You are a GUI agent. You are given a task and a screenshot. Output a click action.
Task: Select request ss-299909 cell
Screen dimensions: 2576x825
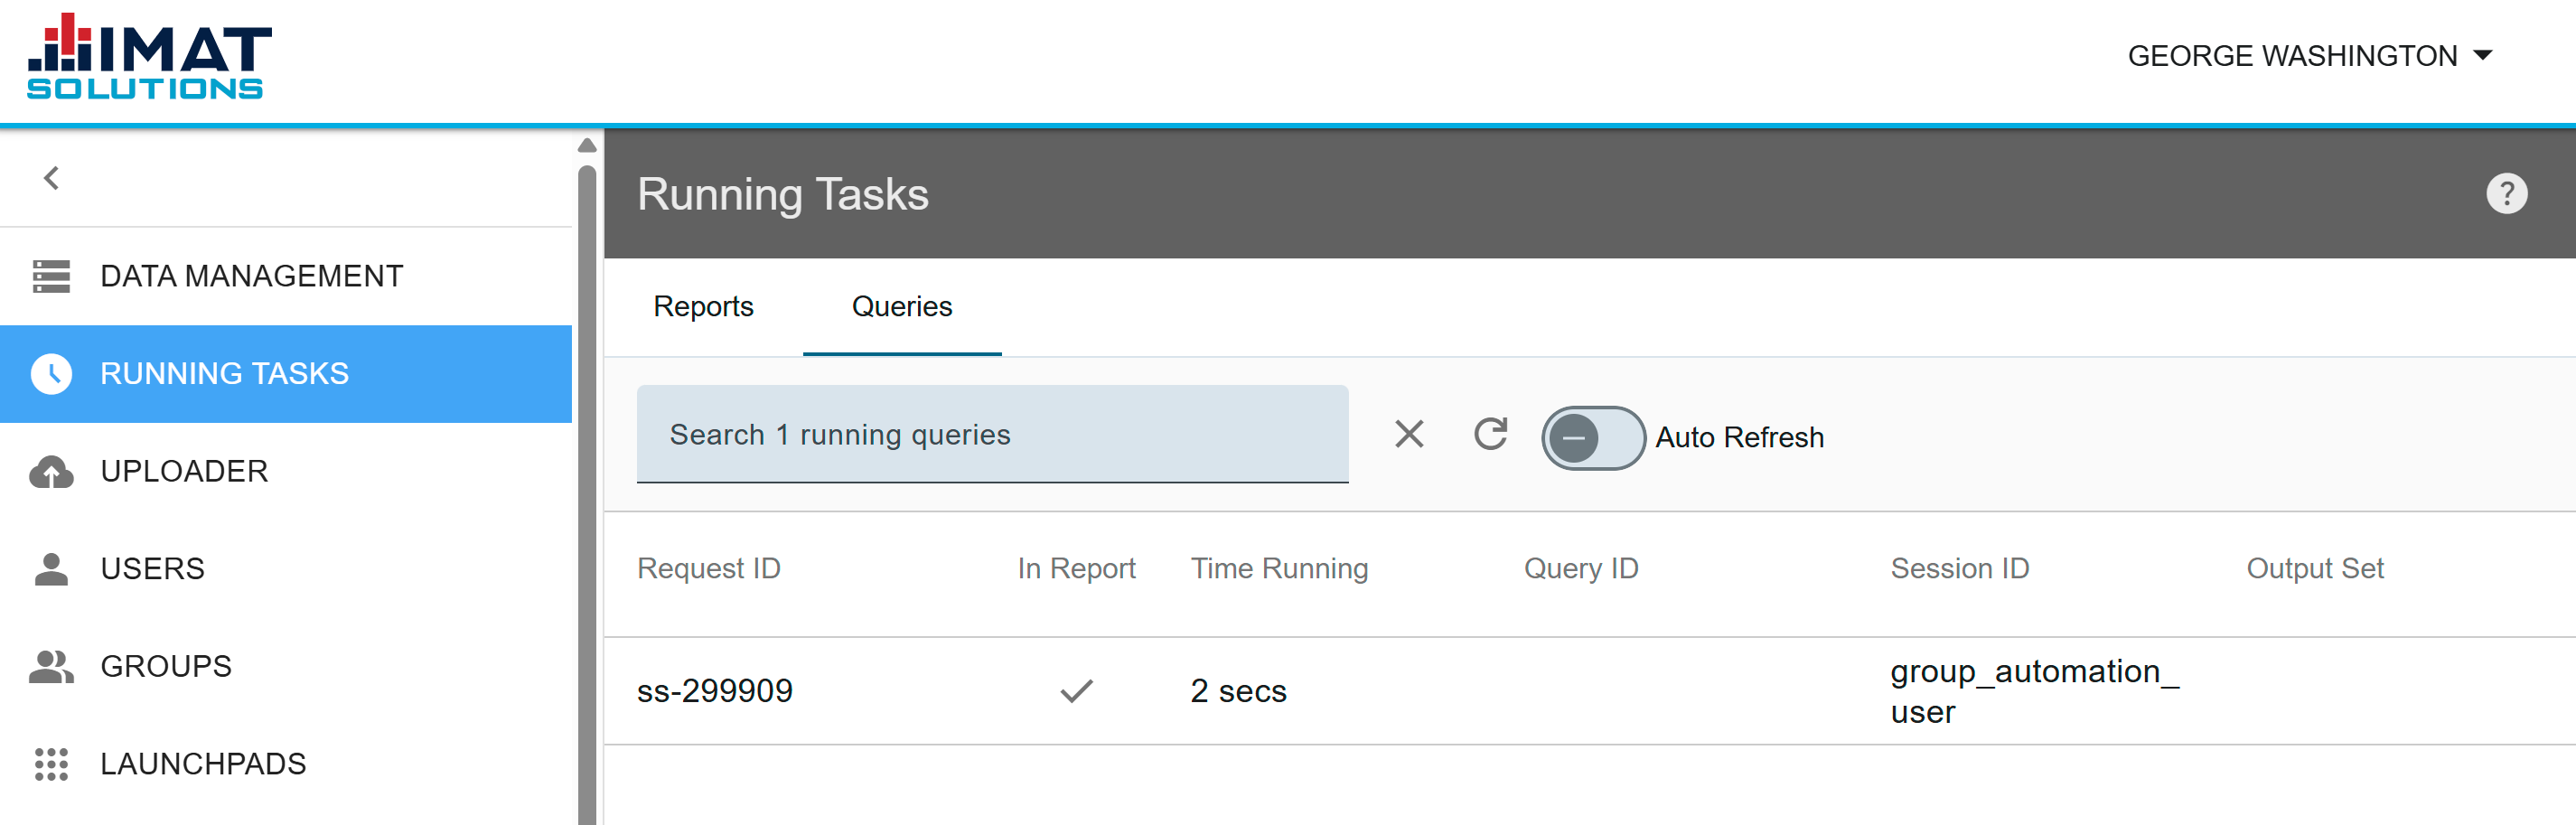point(715,691)
